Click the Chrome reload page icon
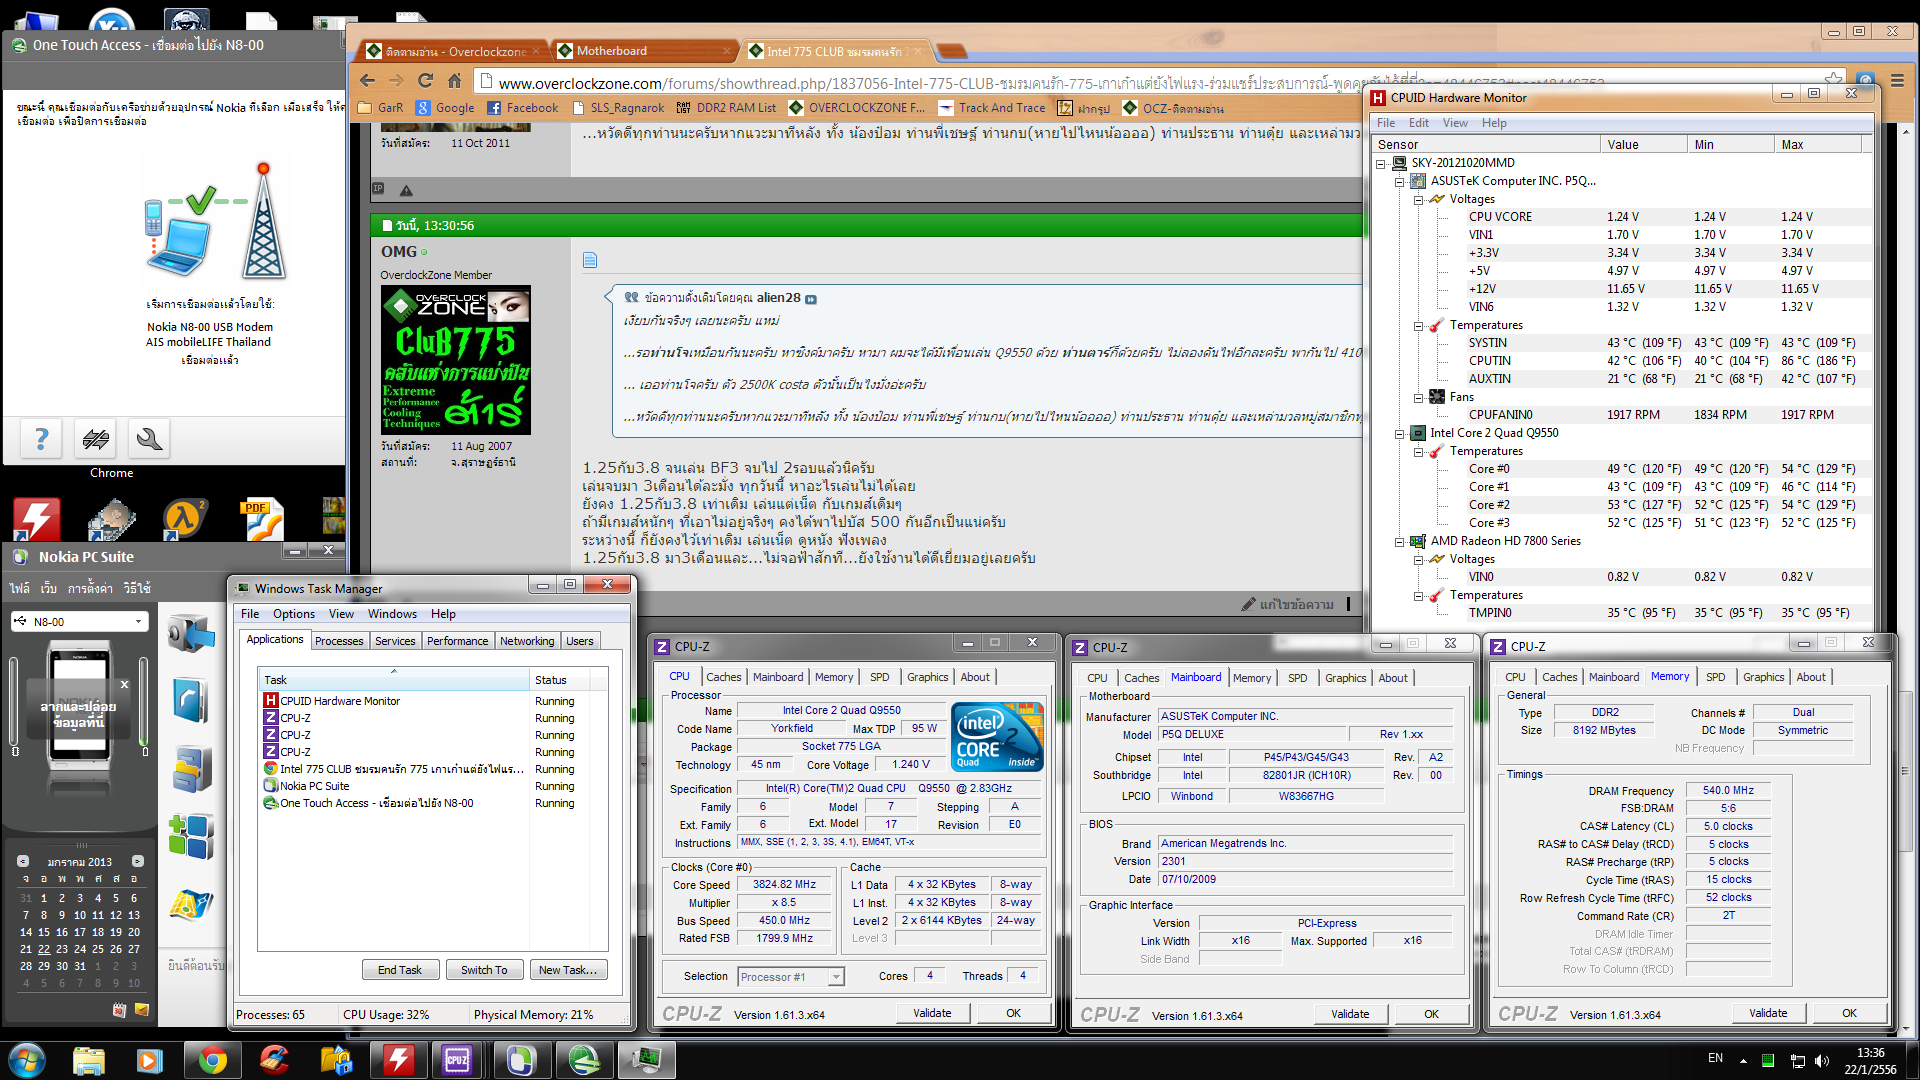Viewport: 1920px width, 1080px height. coord(425,81)
